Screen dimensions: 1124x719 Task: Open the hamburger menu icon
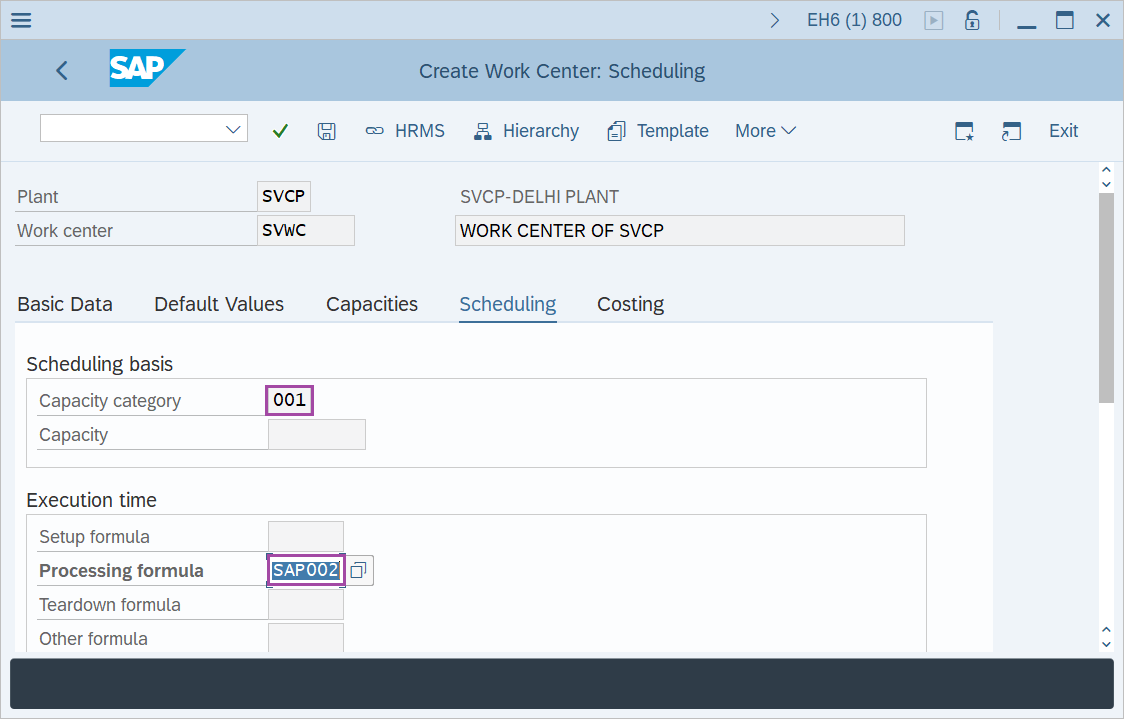click(20, 19)
